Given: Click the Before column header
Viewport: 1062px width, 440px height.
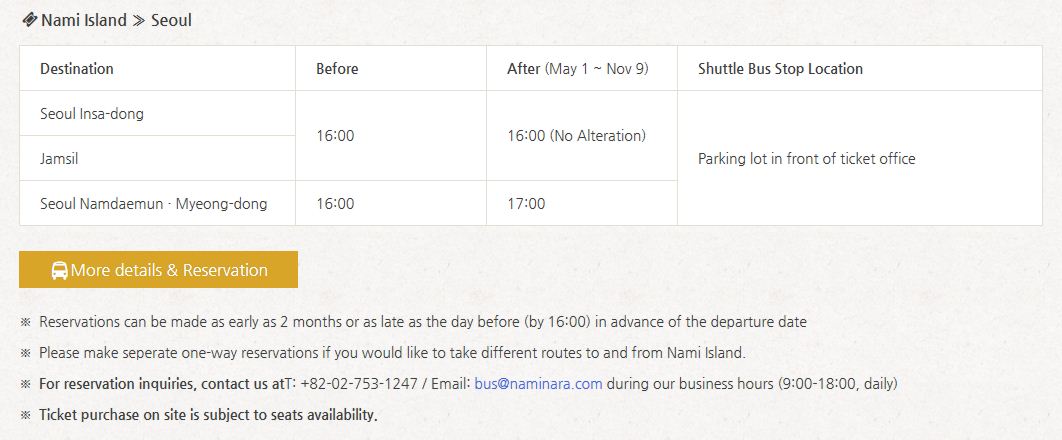Looking at the screenshot, I should click(x=337, y=69).
